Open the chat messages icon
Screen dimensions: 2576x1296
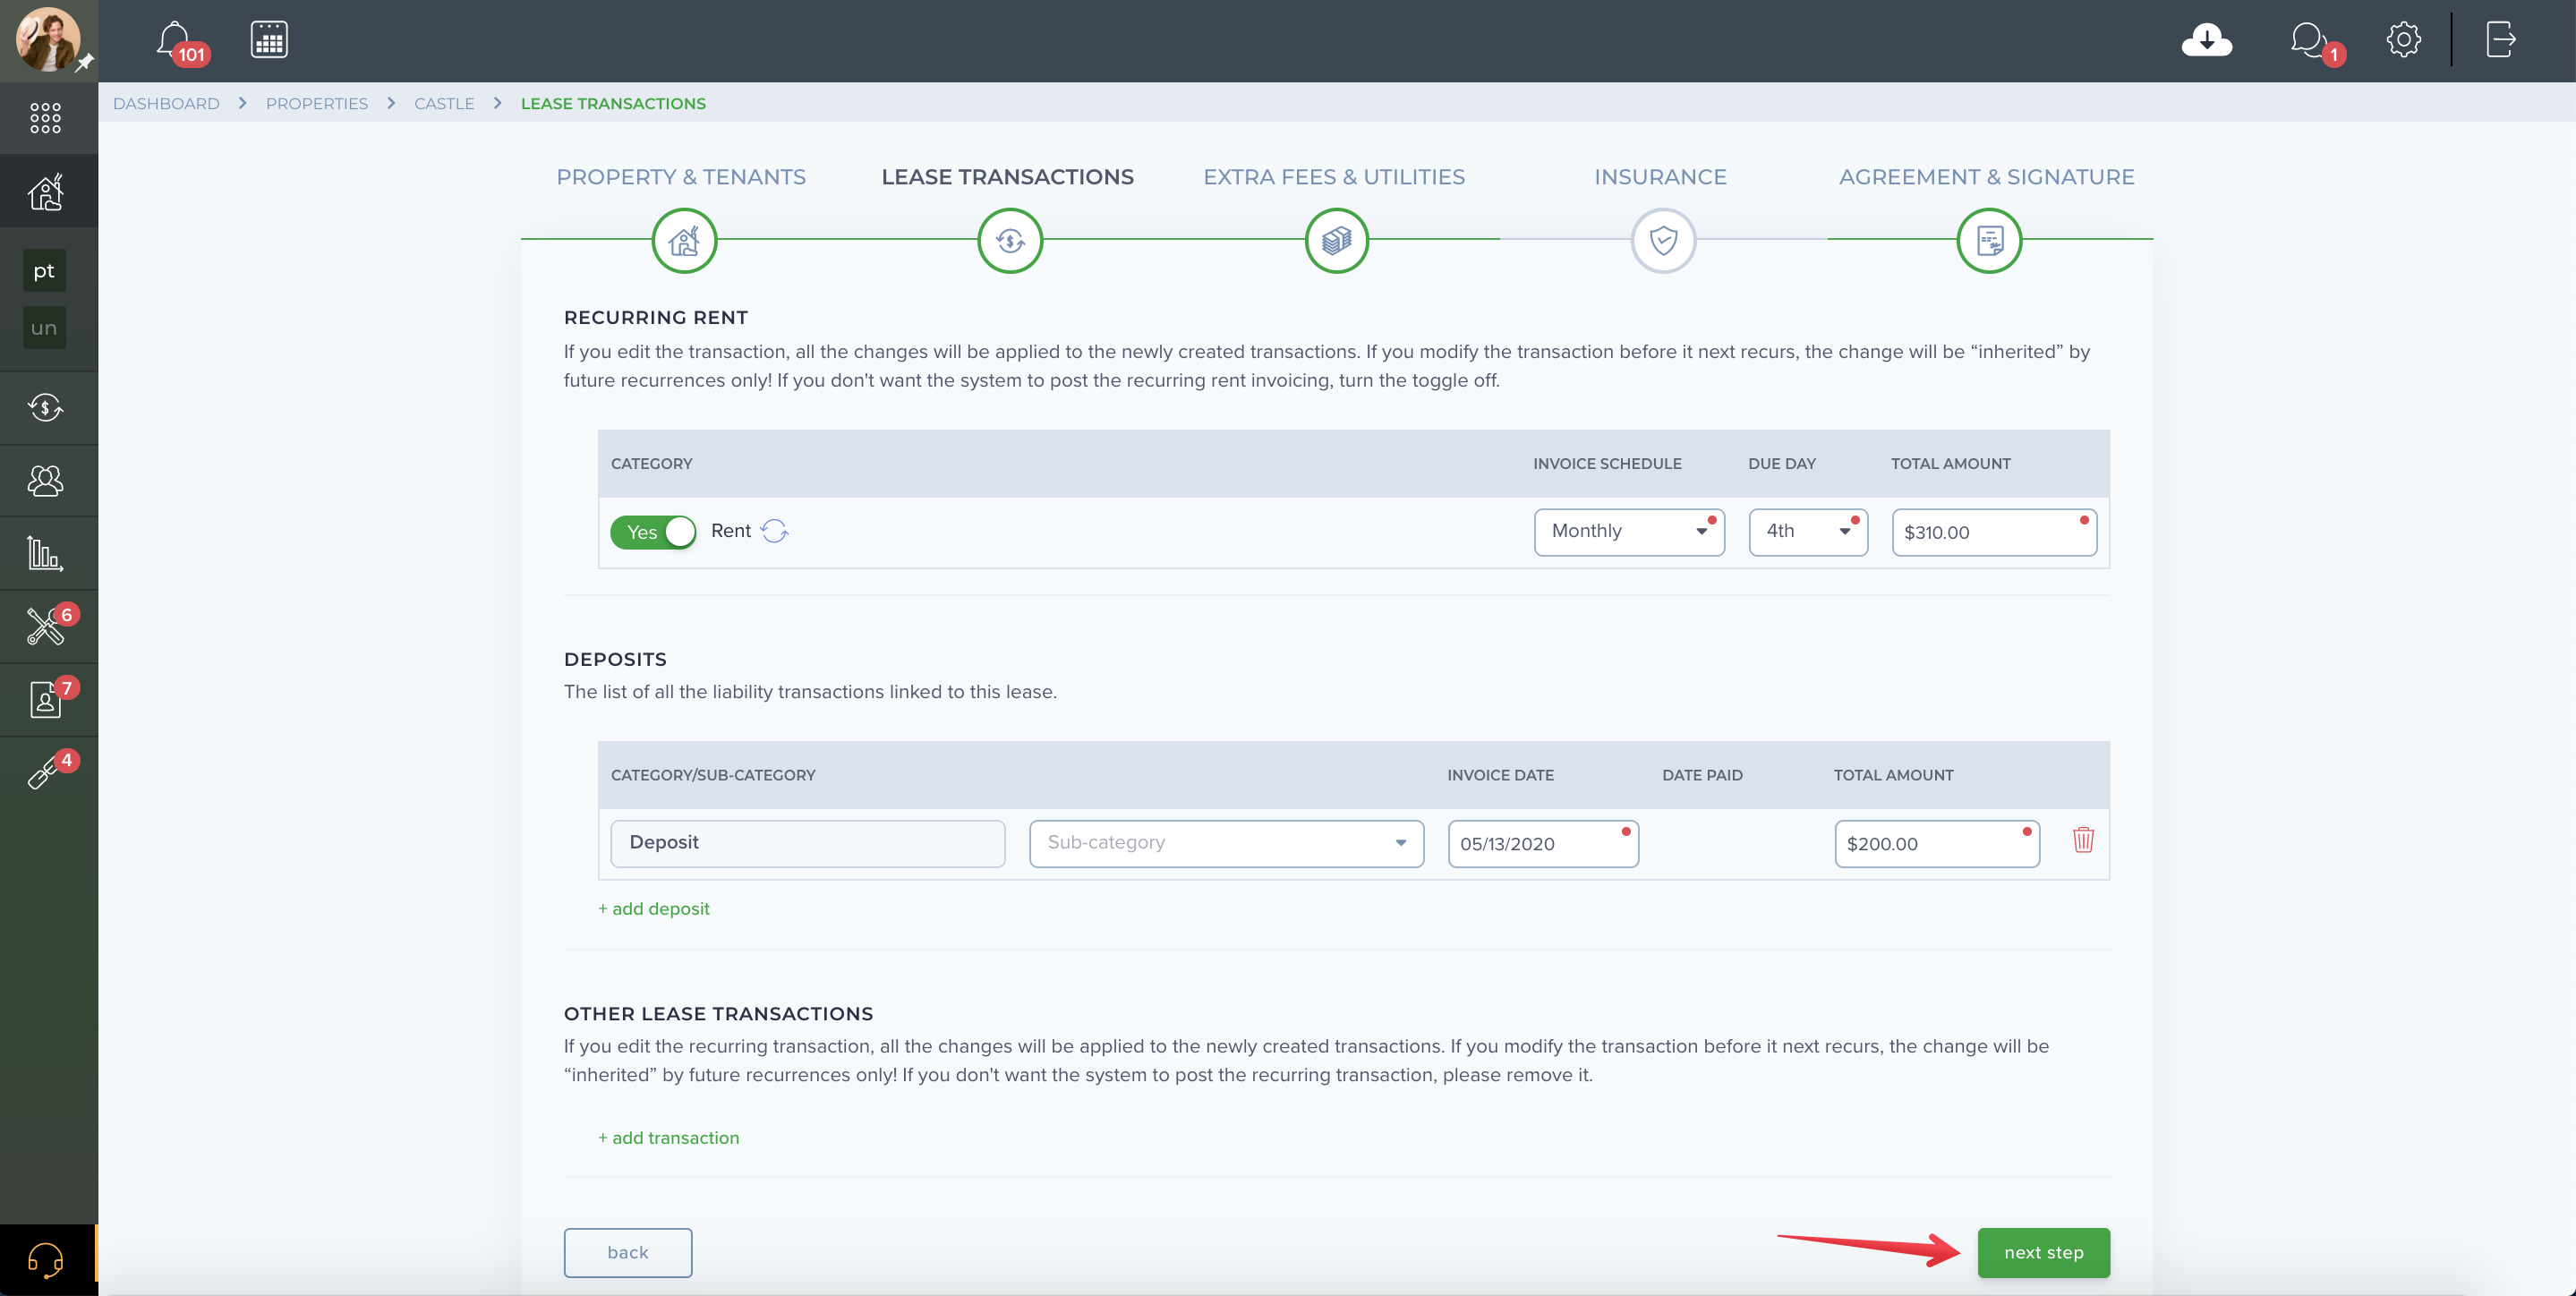click(x=2308, y=40)
